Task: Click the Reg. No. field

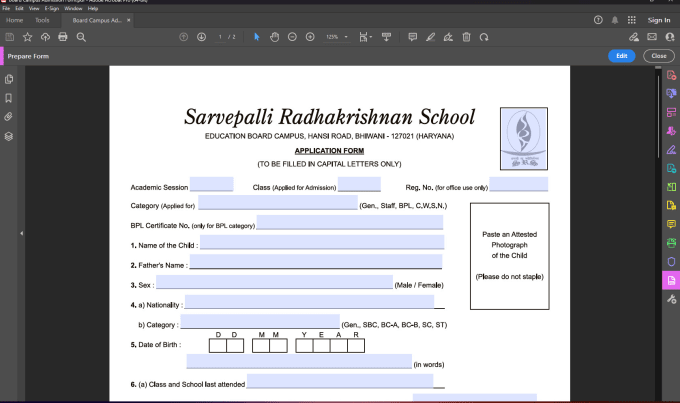Action: [x=519, y=184]
